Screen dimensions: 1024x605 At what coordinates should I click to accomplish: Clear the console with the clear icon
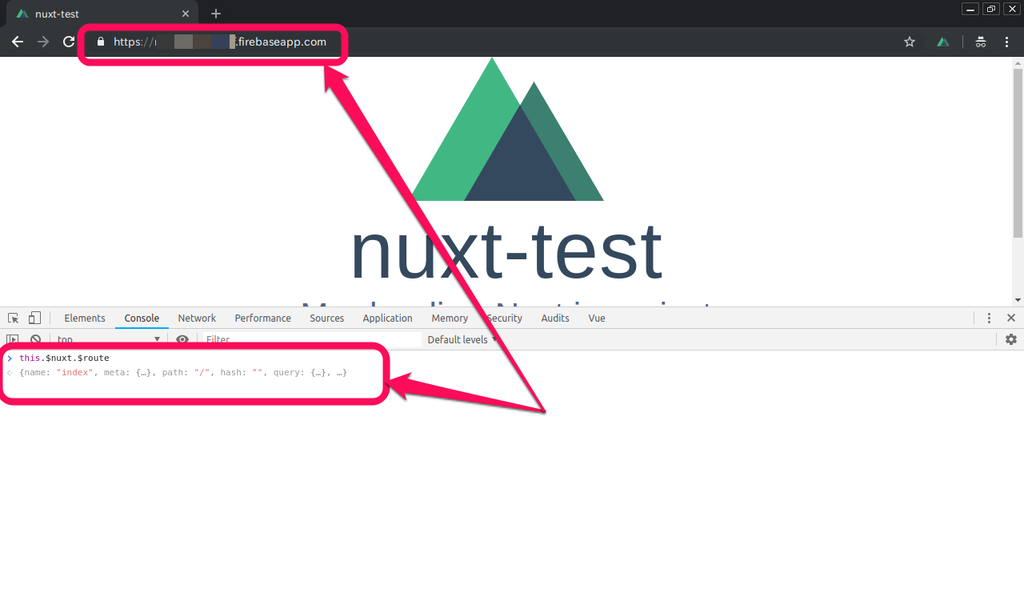(x=36, y=340)
